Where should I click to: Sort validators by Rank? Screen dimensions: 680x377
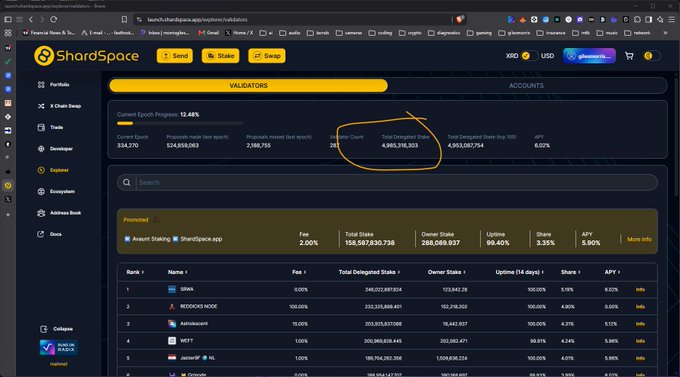tap(135, 272)
